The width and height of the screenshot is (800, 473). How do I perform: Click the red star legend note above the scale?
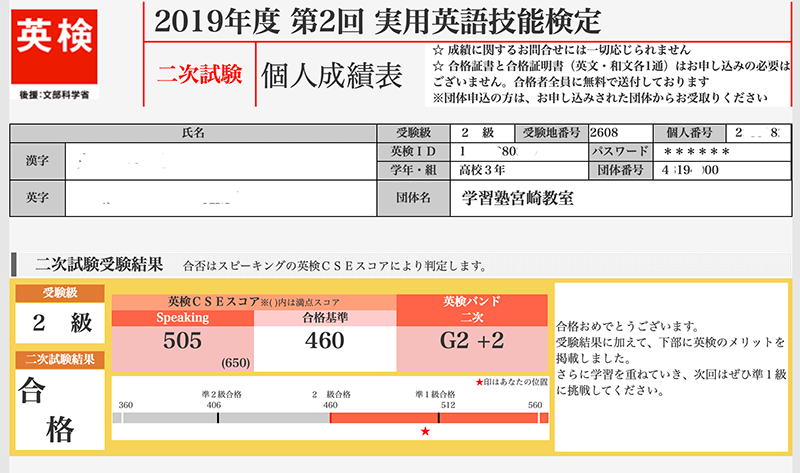(x=513, y=383)
